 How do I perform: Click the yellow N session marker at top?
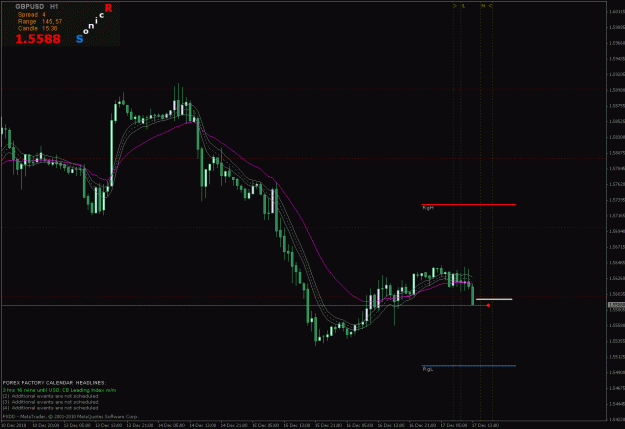[483, 6]
